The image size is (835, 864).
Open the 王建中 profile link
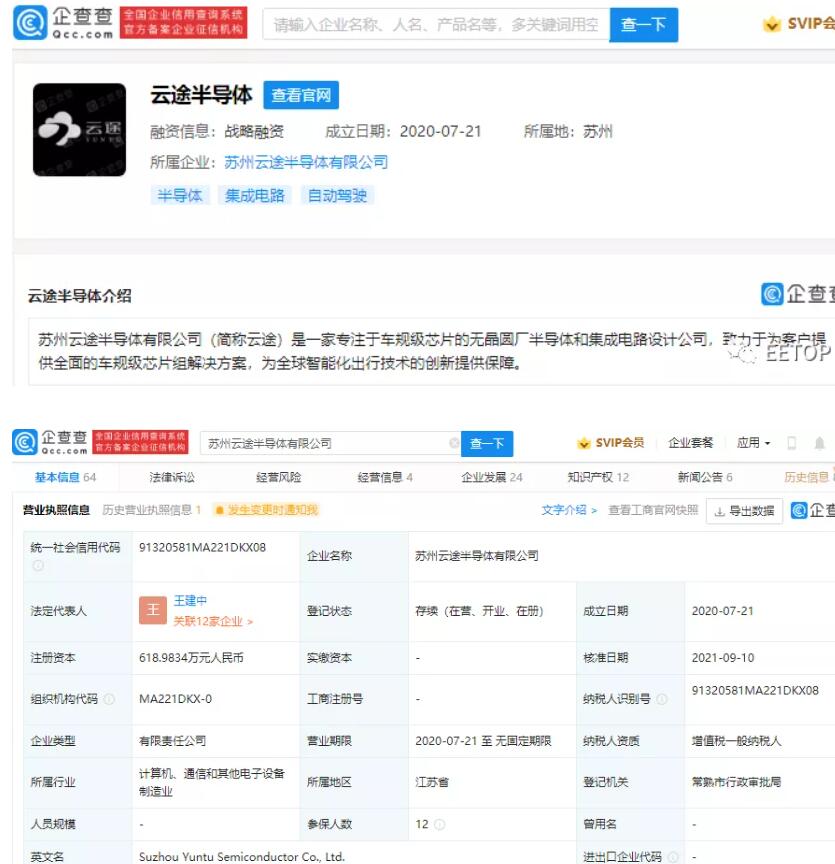(x=190, y=601)
